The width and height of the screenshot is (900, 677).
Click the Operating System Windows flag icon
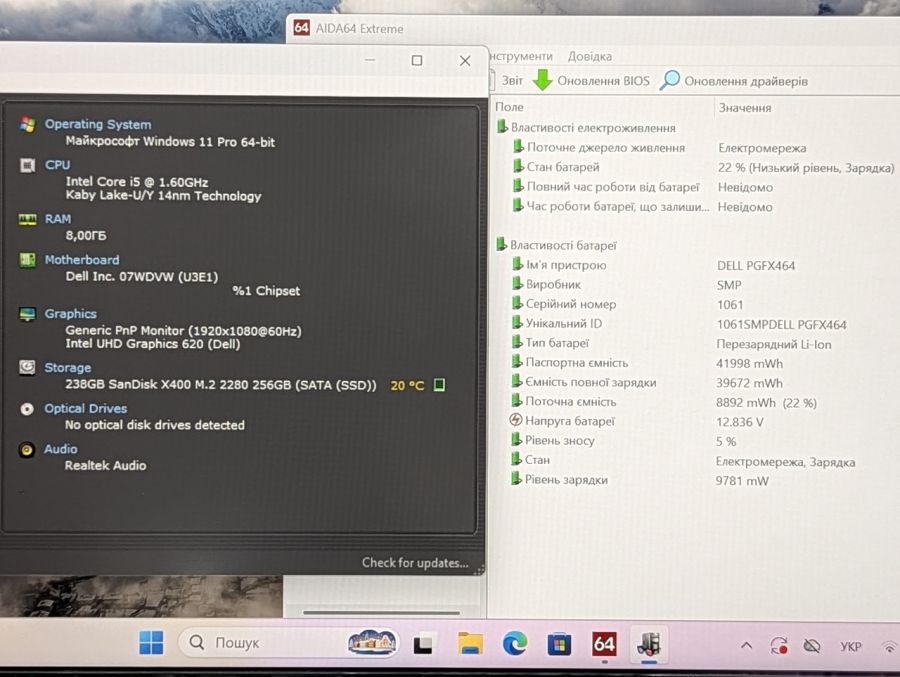[x=27, y=124]
